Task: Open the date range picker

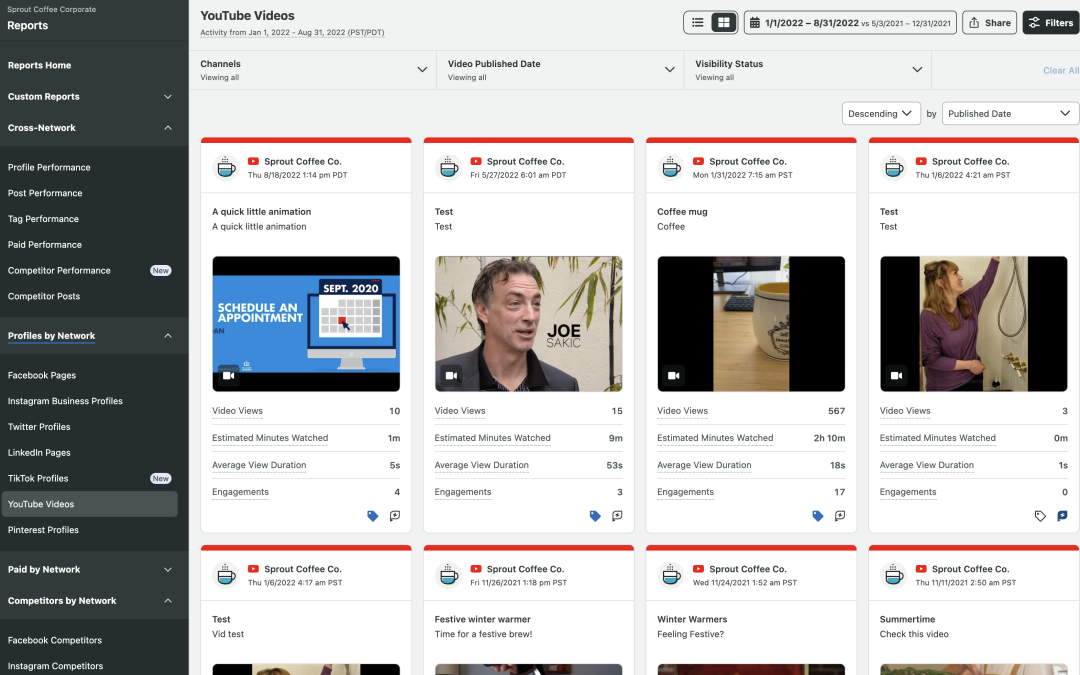Action: tap(850, 23)
